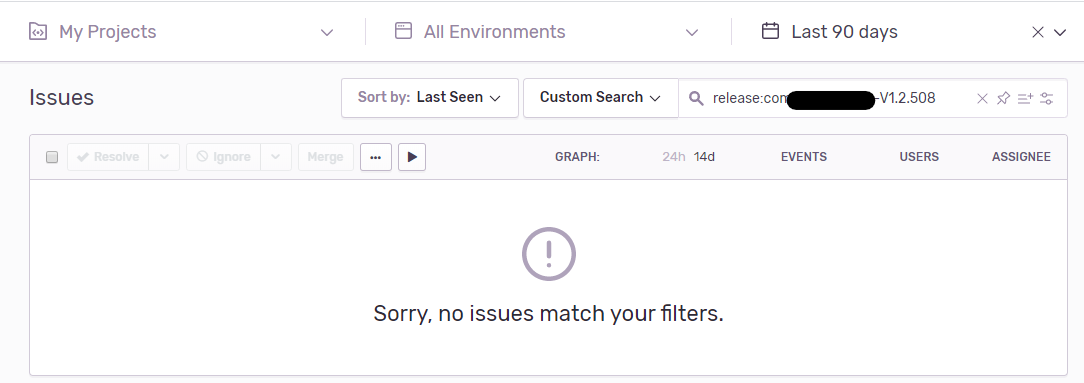Click the My Projects folder icon
1084x383 pixels.
click(x=37, y=32)
